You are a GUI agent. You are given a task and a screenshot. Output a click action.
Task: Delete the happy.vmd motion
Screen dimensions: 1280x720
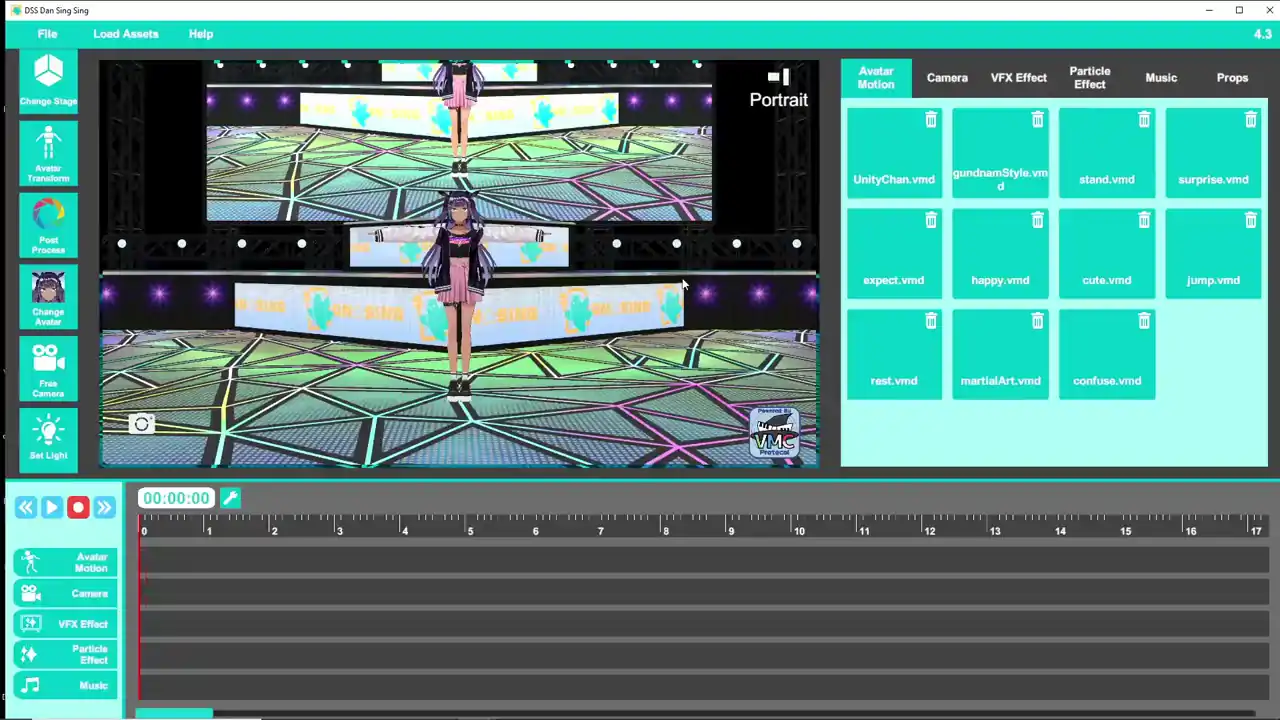pos(1037,220)
